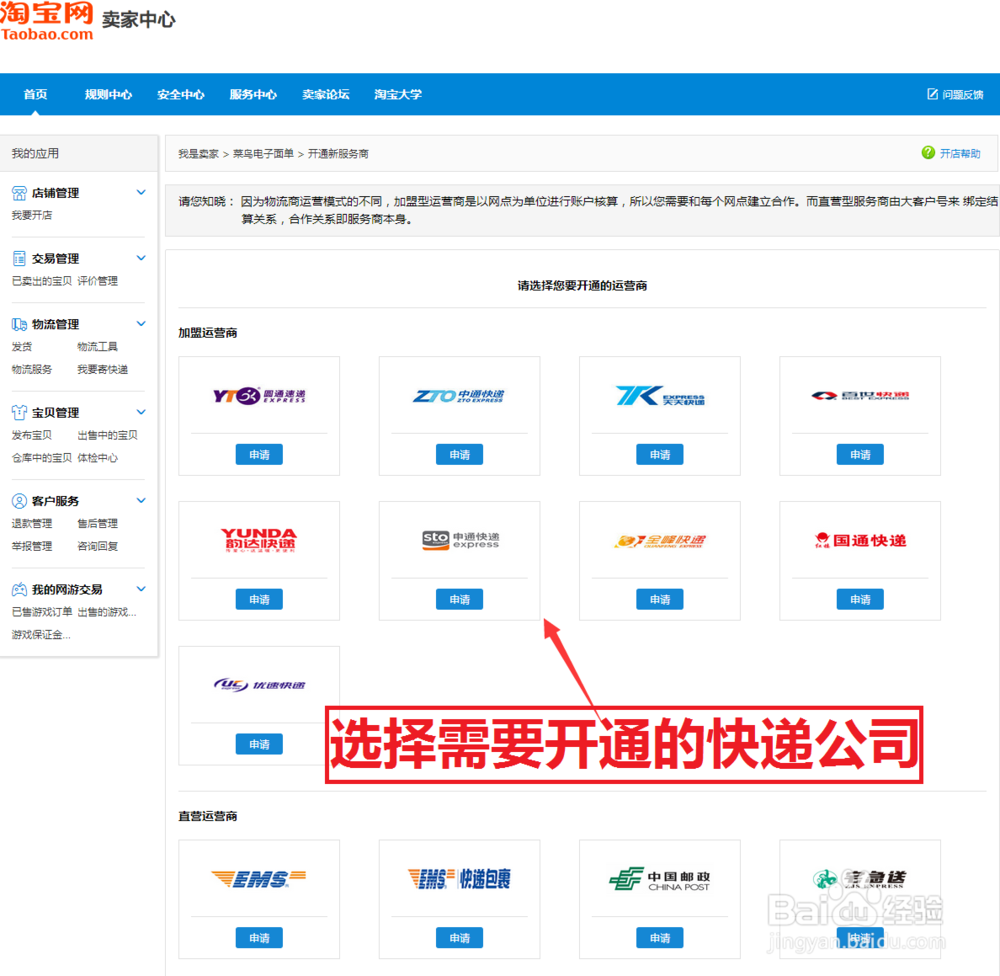Collapse the 物流管理 section chevron
The height and width of the screenshot is (976, 1000).
click(x=141, y=323)
